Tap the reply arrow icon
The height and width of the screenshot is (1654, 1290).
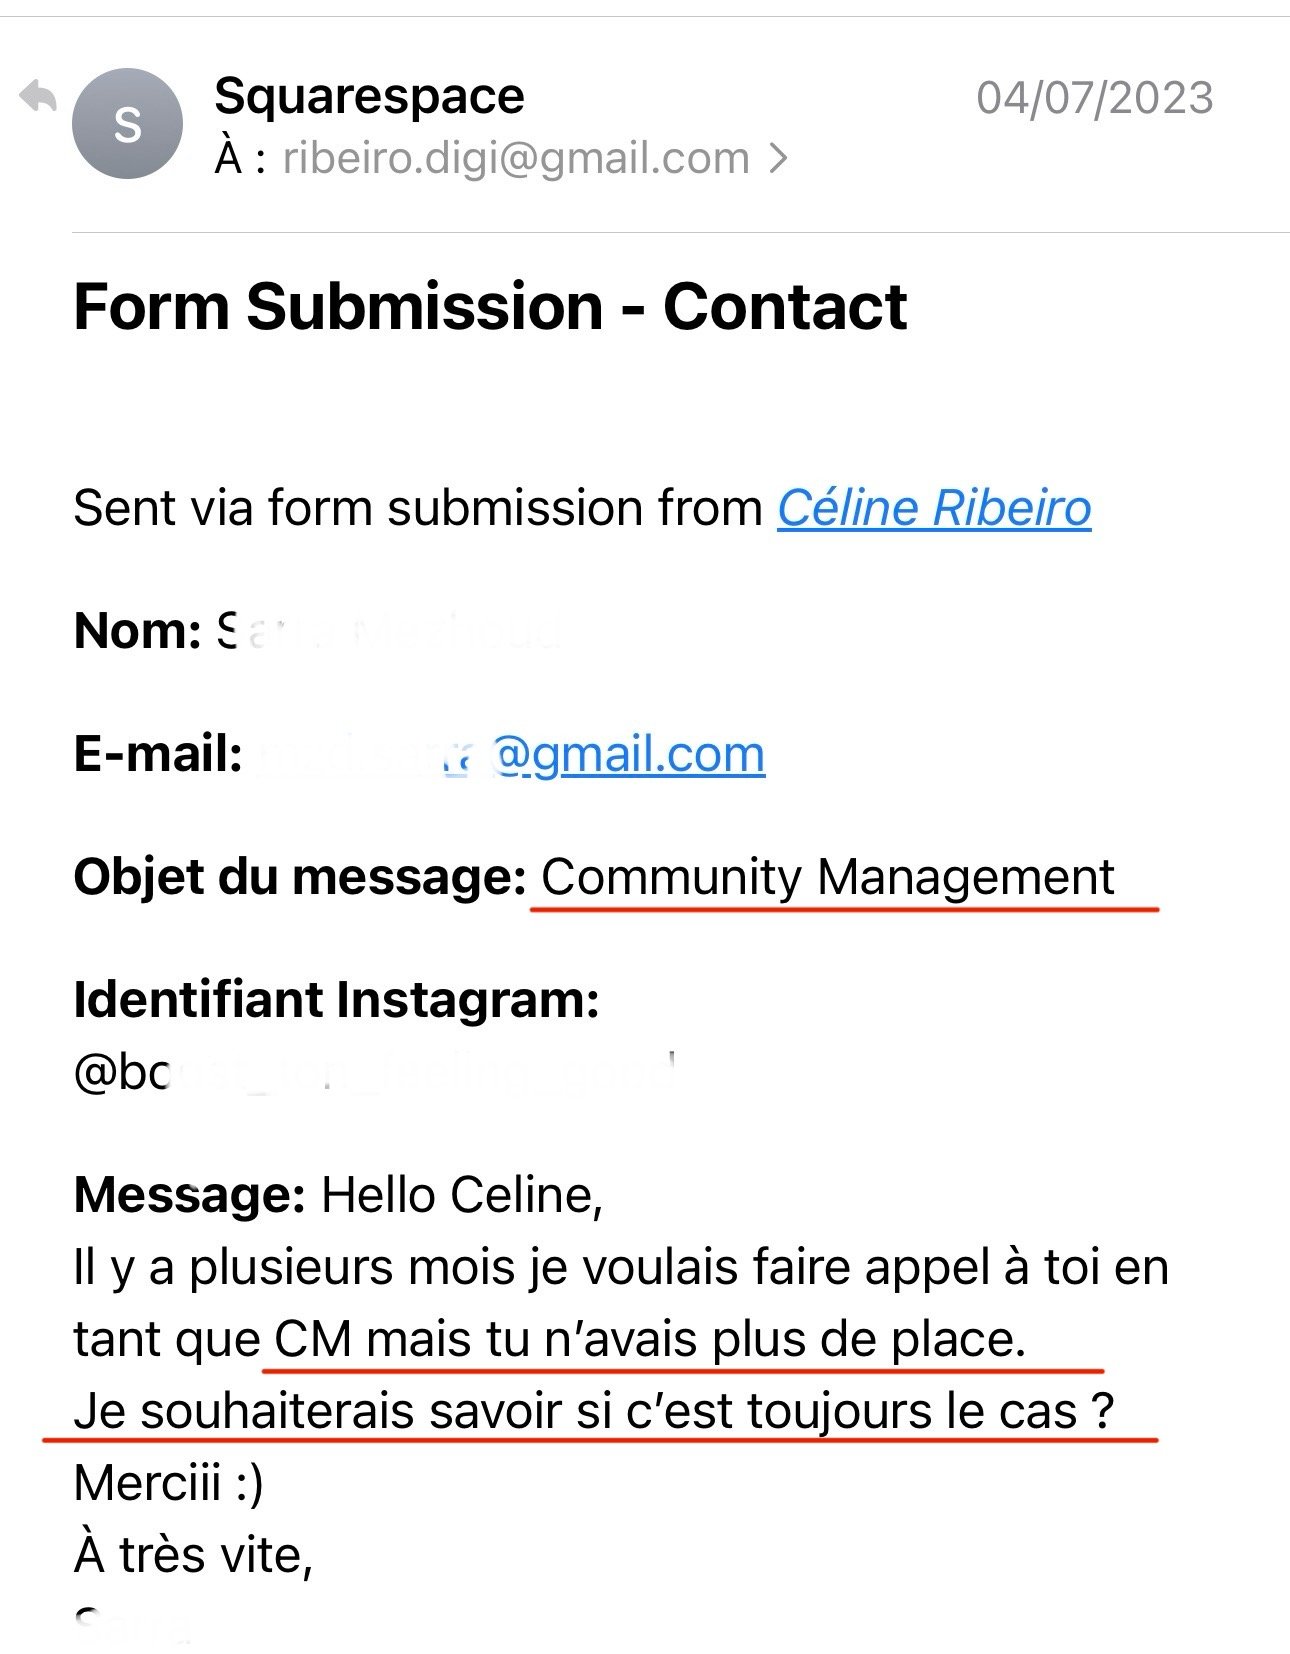[38, 96]
